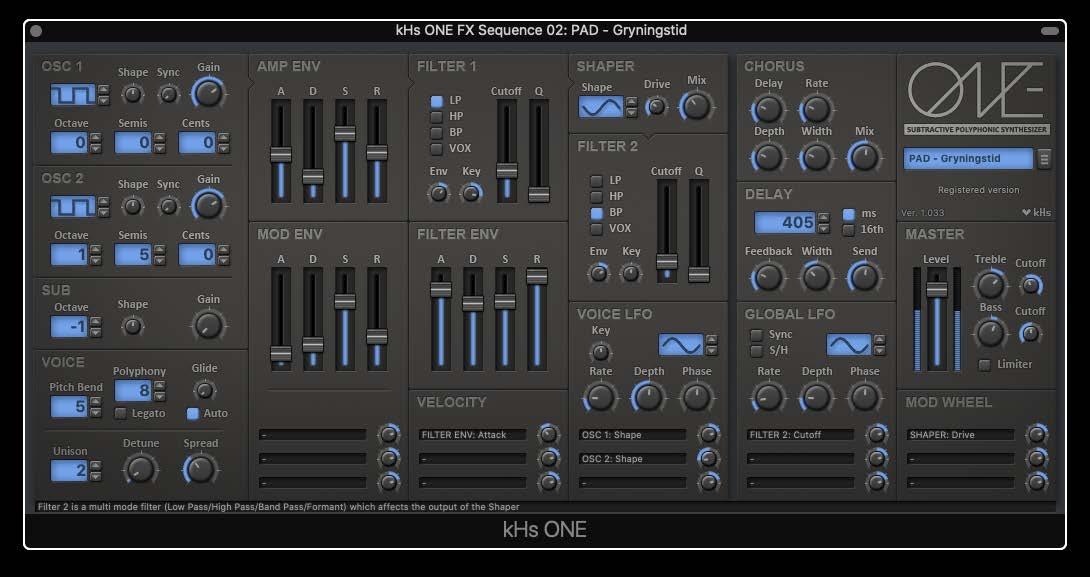
Task: Click the Unison value field
Action: [x=69, y=471]
